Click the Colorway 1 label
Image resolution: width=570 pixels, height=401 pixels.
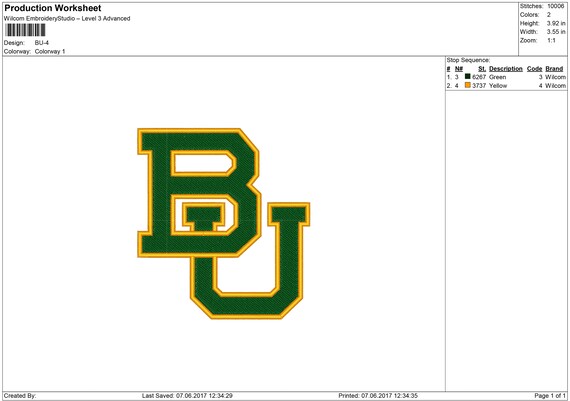50,52
